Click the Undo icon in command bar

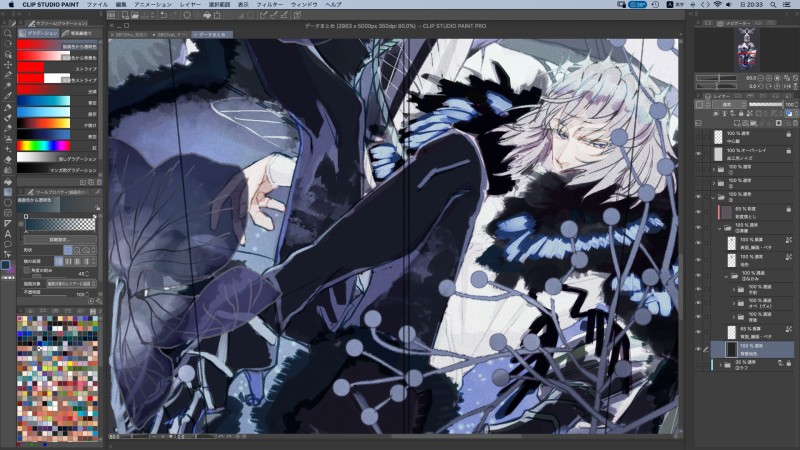pyautogui.click(x=163, y=15)
